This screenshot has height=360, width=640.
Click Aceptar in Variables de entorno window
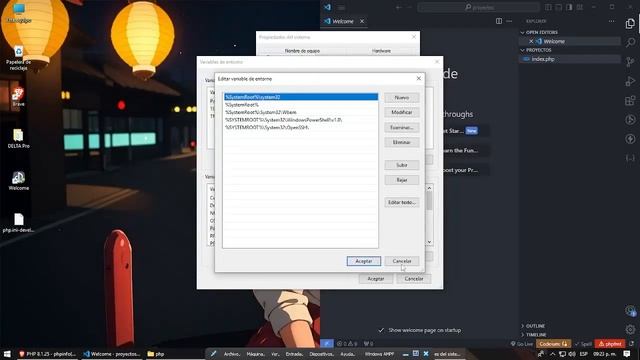pos(376,279)
